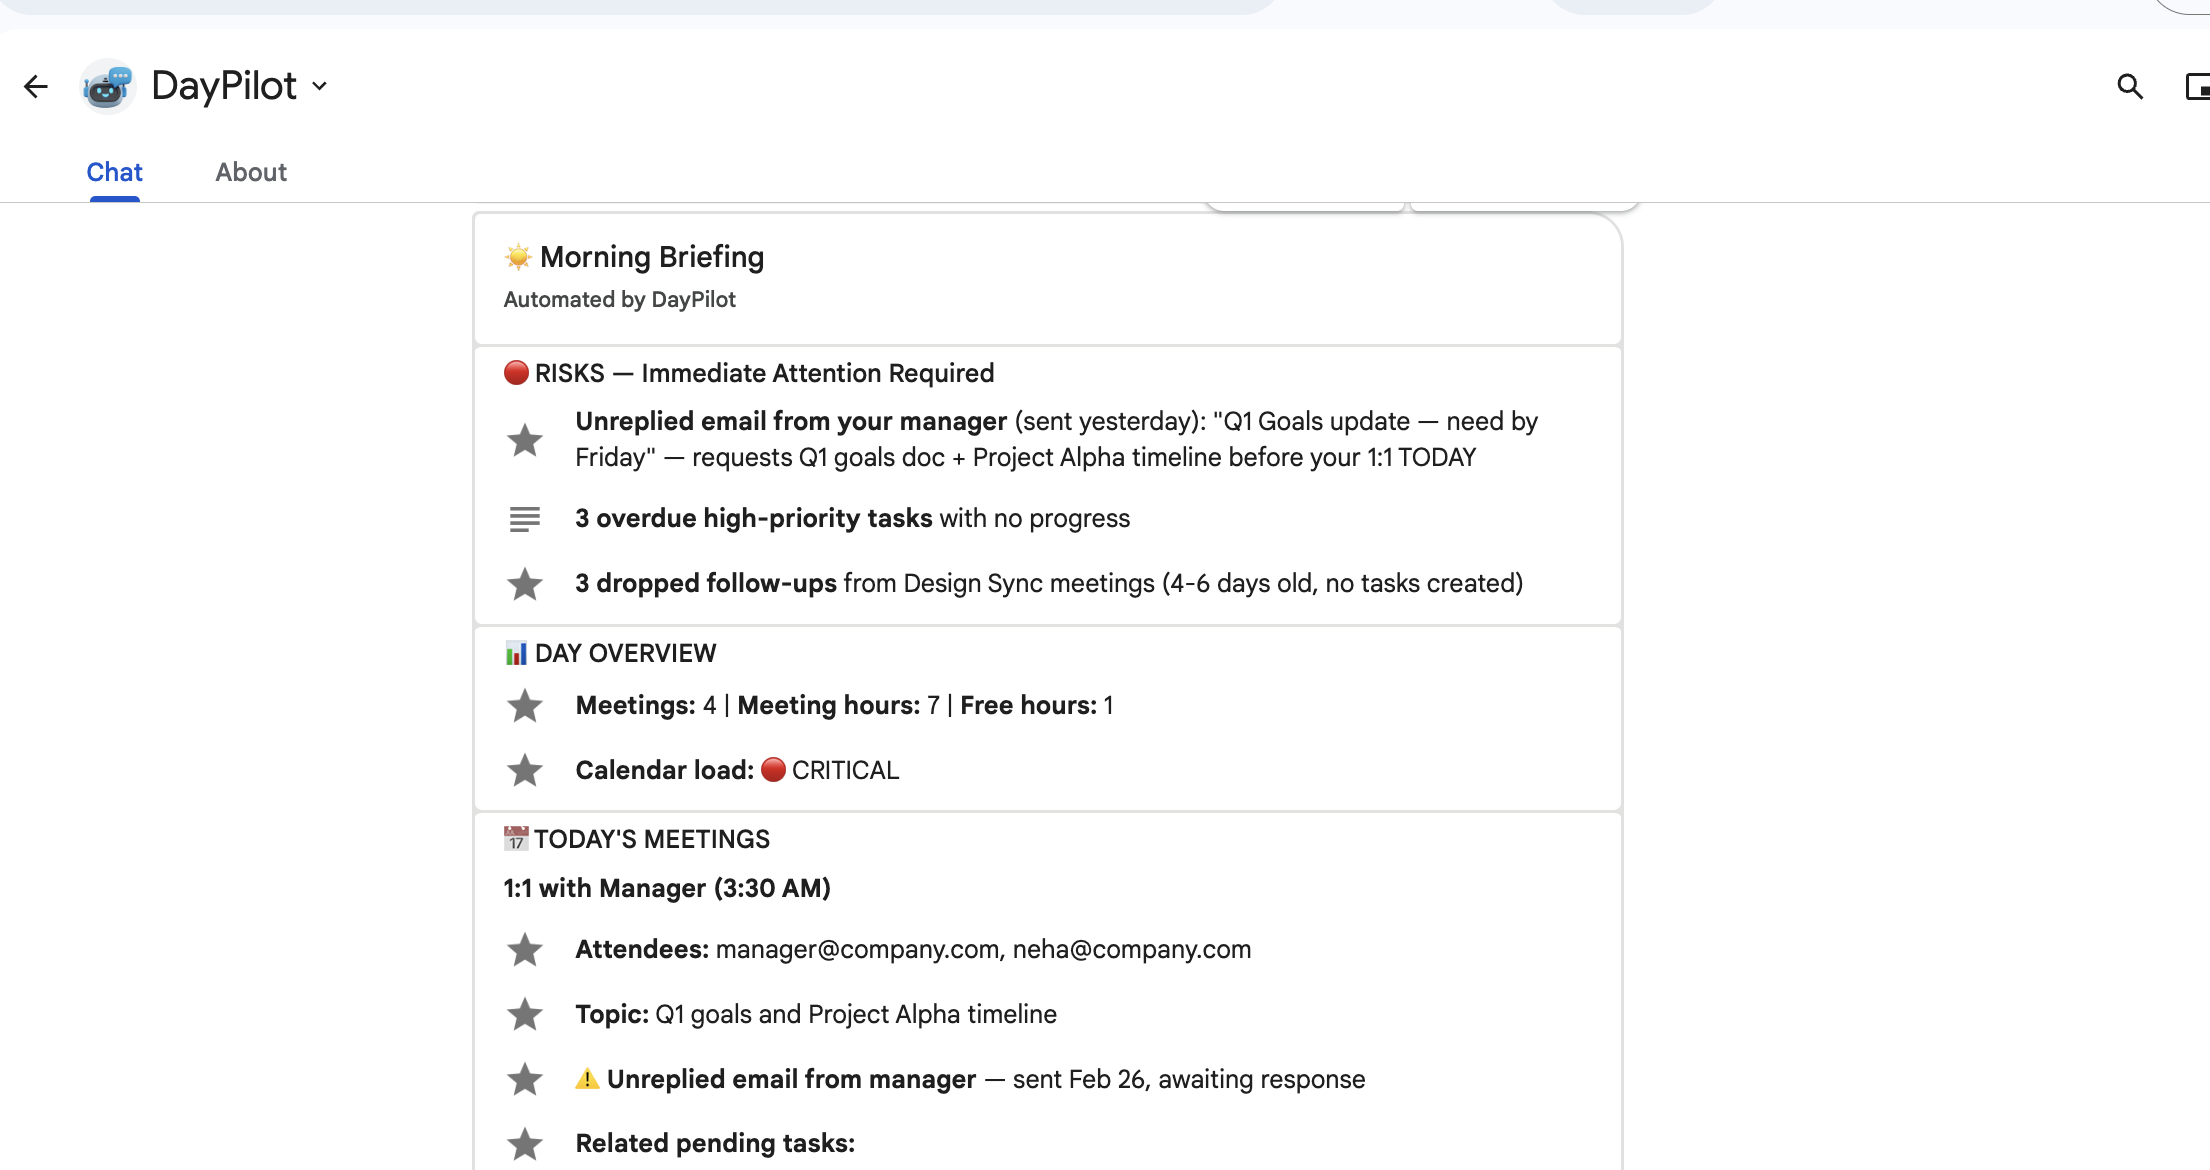Click list icon beside overdue high-priority tasks
The width and height of the screenshot is (2210, 1170).
tap(524, 519)
